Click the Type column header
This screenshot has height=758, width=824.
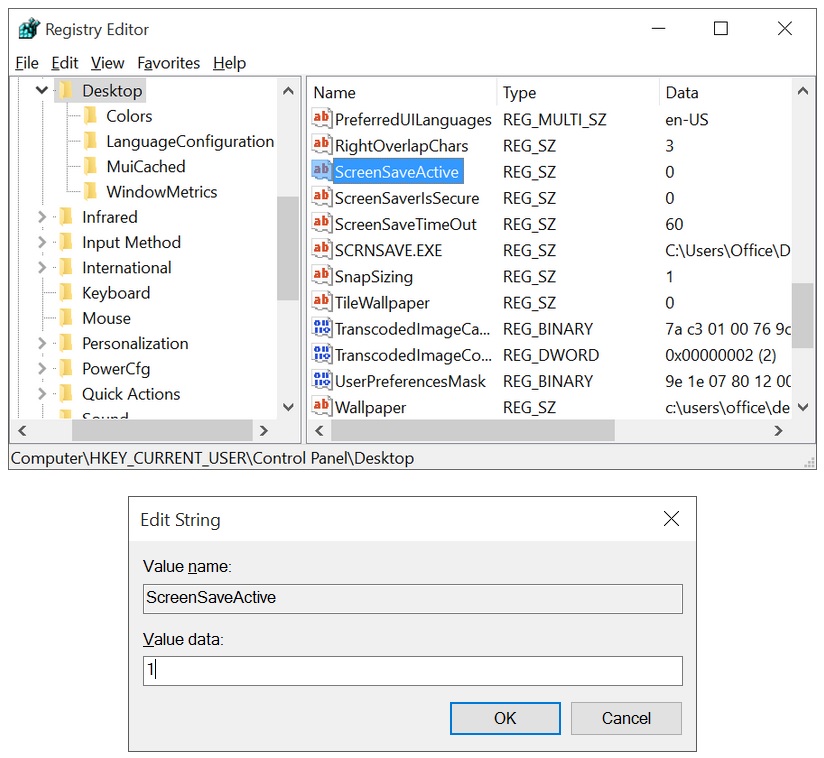(x=519, y=93)
